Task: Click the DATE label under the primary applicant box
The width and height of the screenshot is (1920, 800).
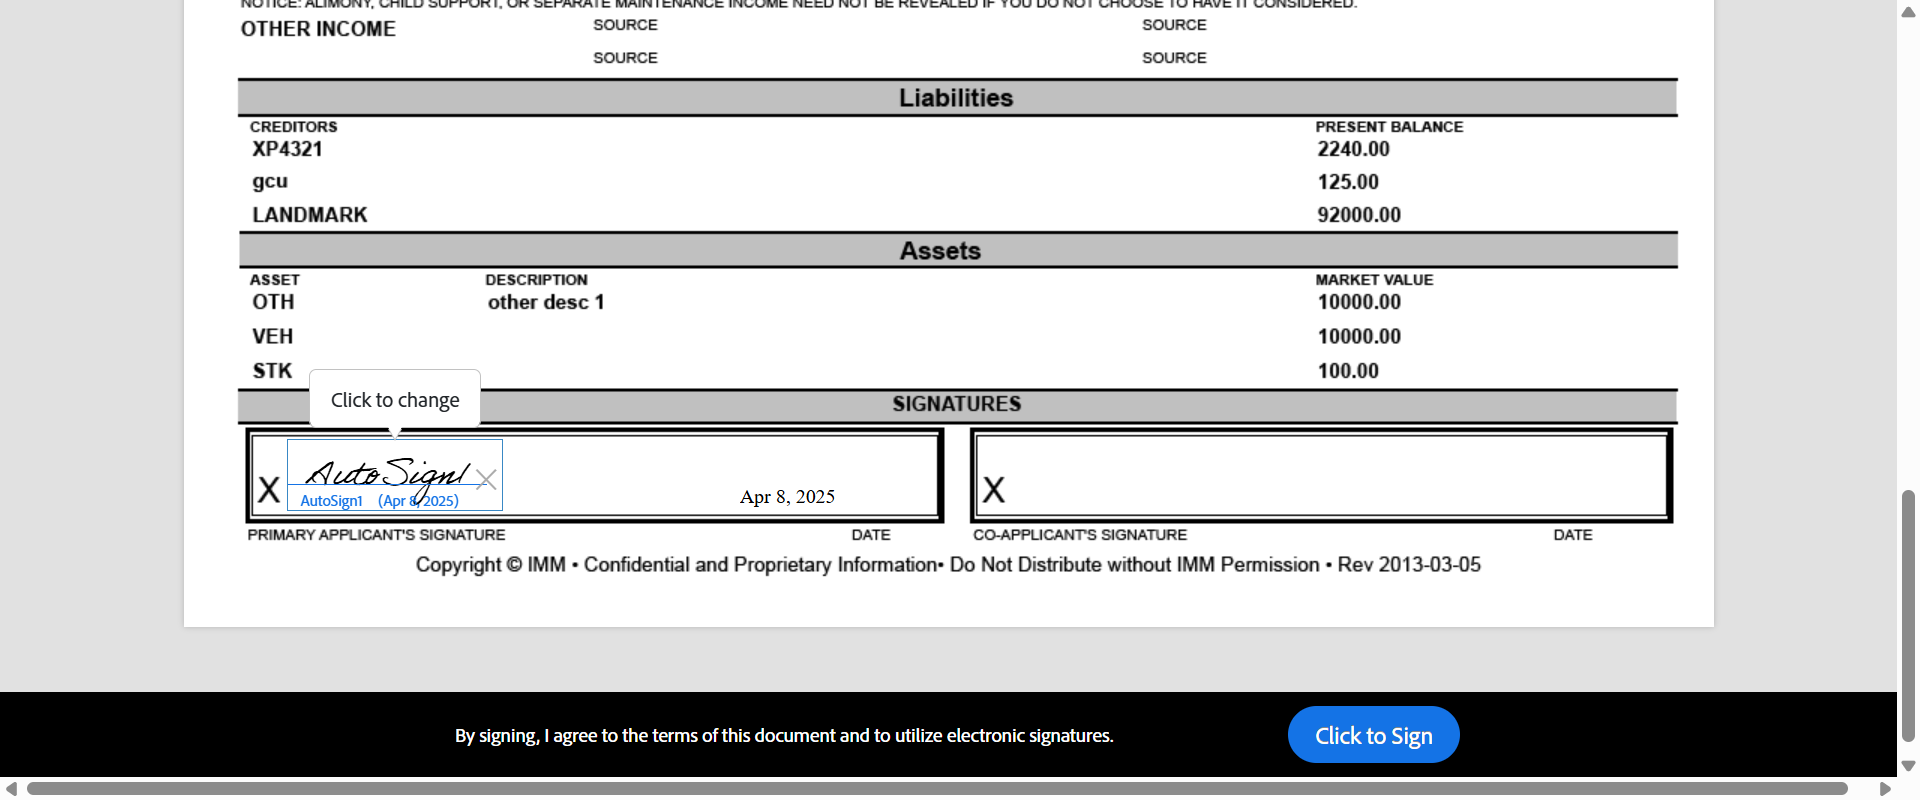Action: pyautogui.click(x=871, y=535)
